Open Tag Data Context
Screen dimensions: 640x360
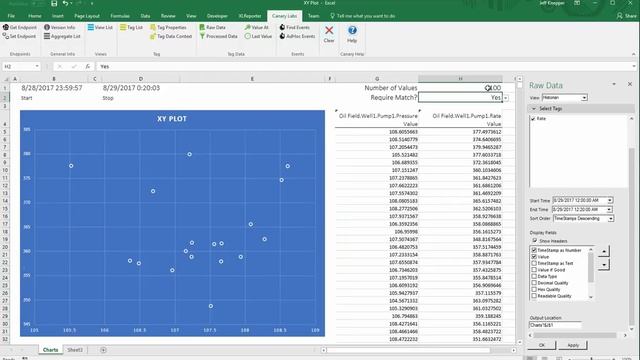[171, 36]
